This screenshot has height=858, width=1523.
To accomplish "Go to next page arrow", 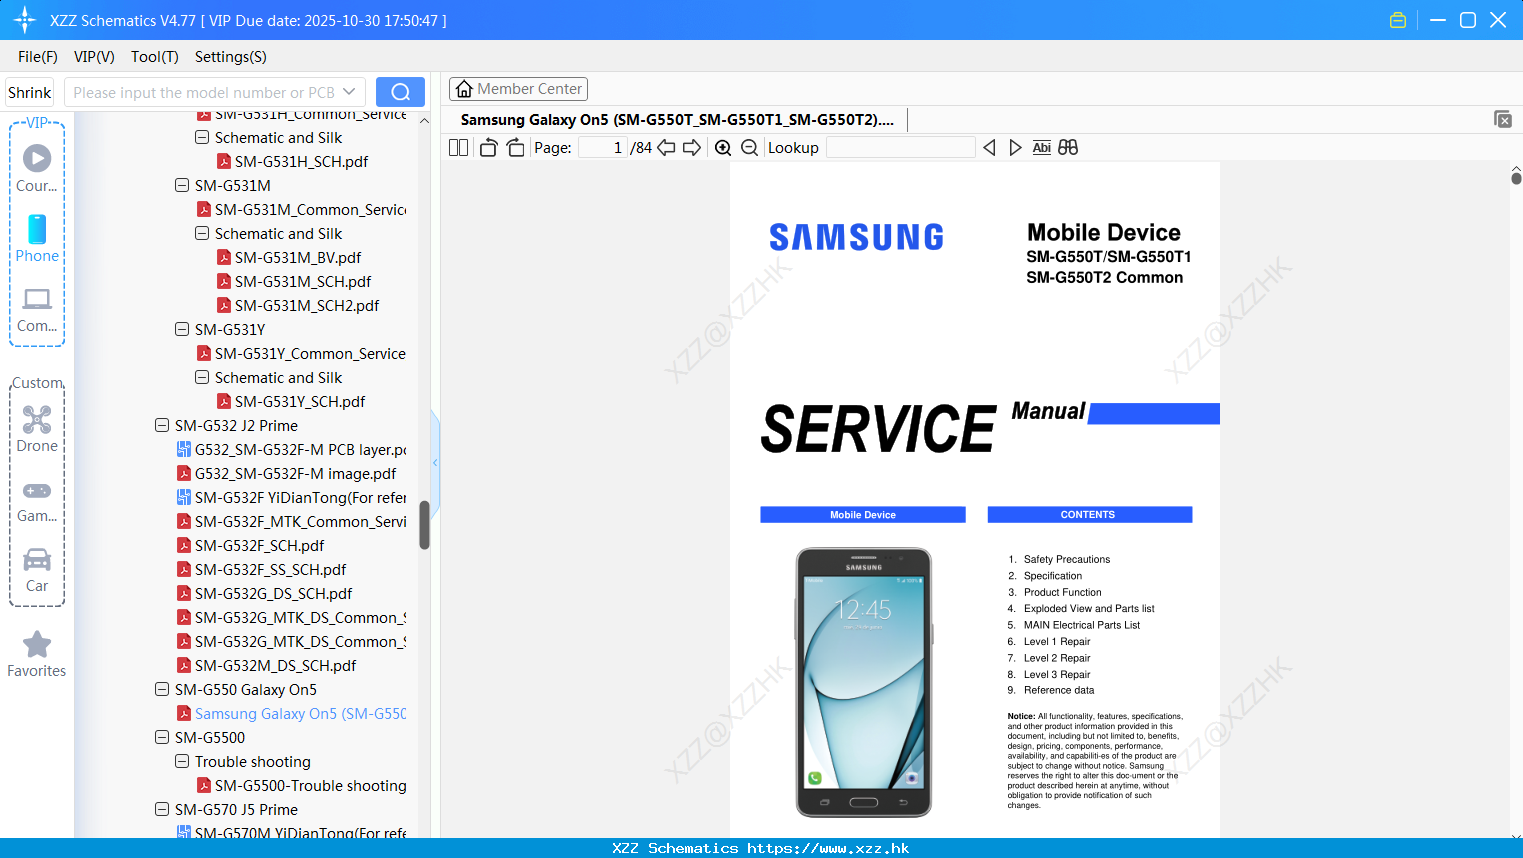I will pyautogui.click(x=691, y=147).
